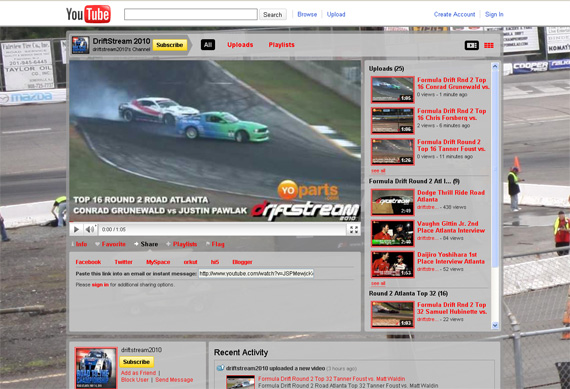Click the scroll down arrow in uploads list
The height and width of the screenshot is (389, 570).
(495, 325)
